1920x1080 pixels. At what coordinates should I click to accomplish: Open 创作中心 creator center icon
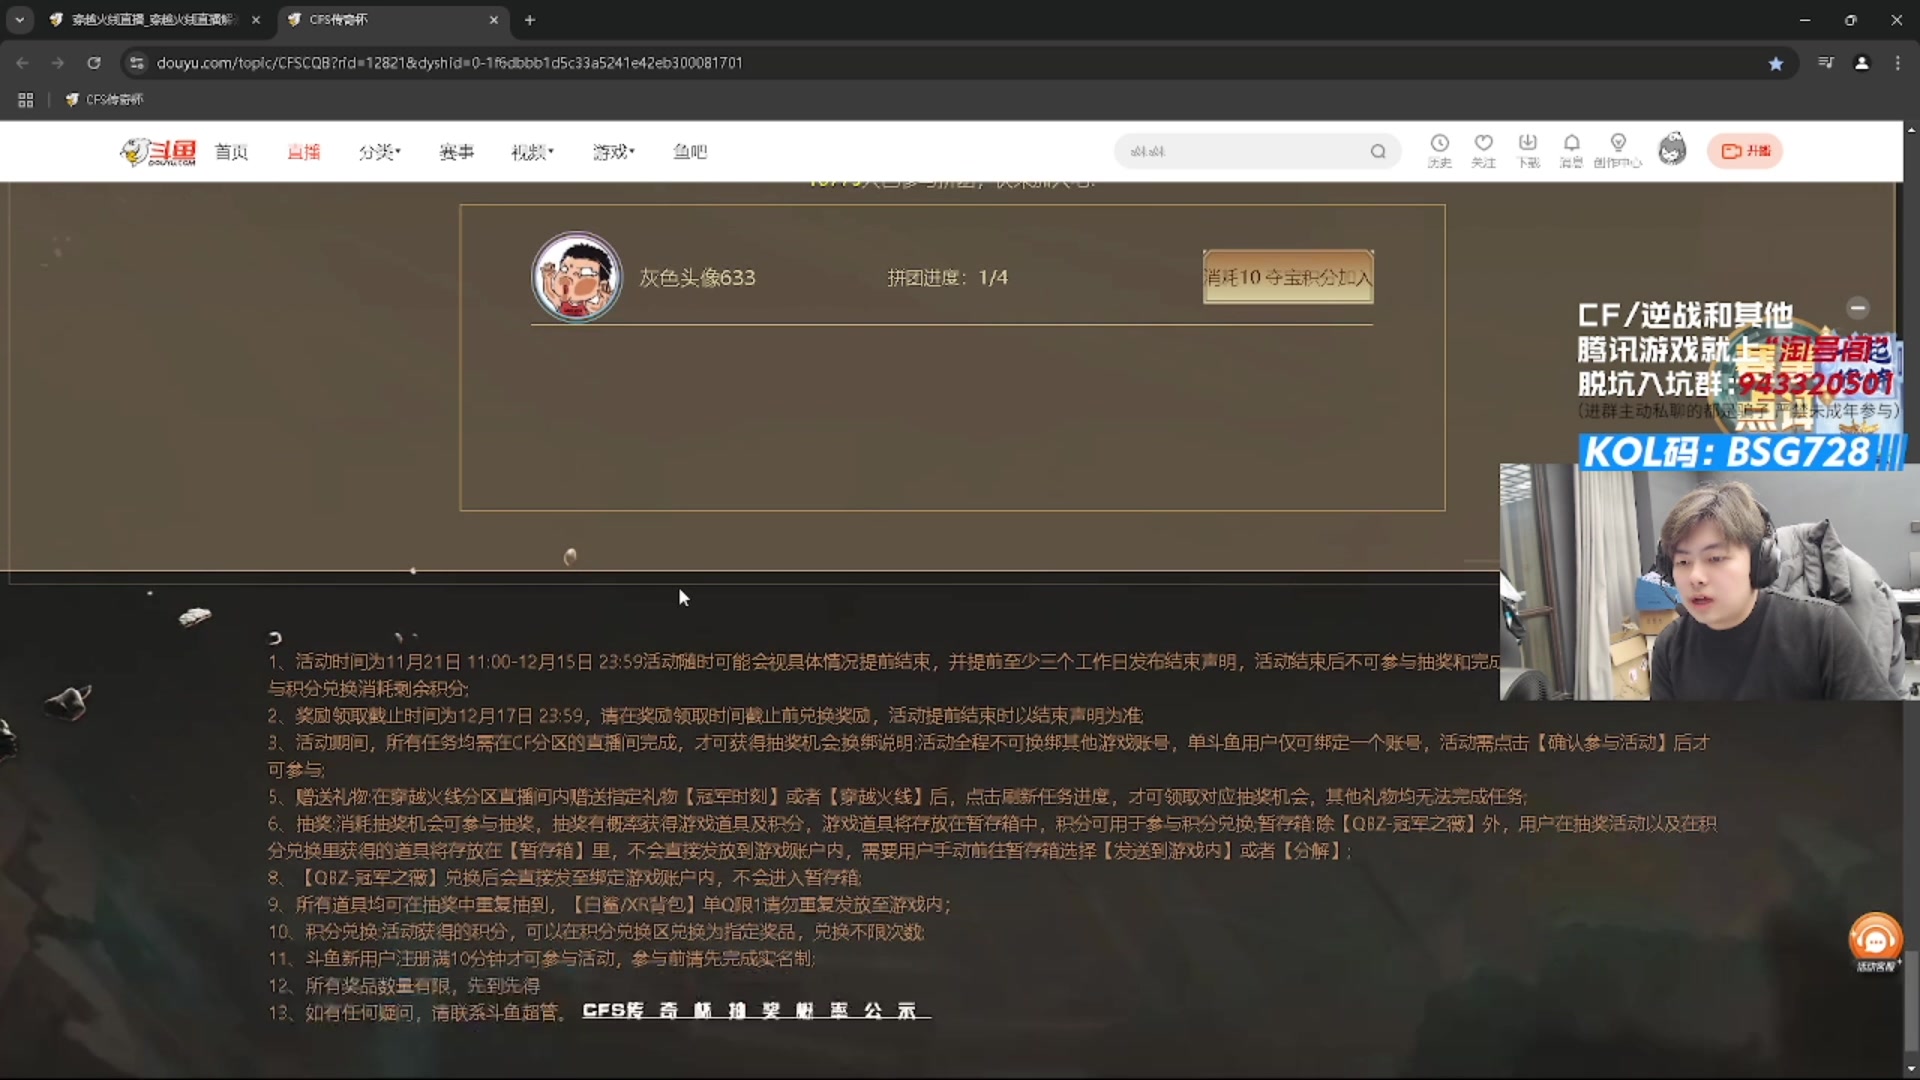(x=1618, y=151)
